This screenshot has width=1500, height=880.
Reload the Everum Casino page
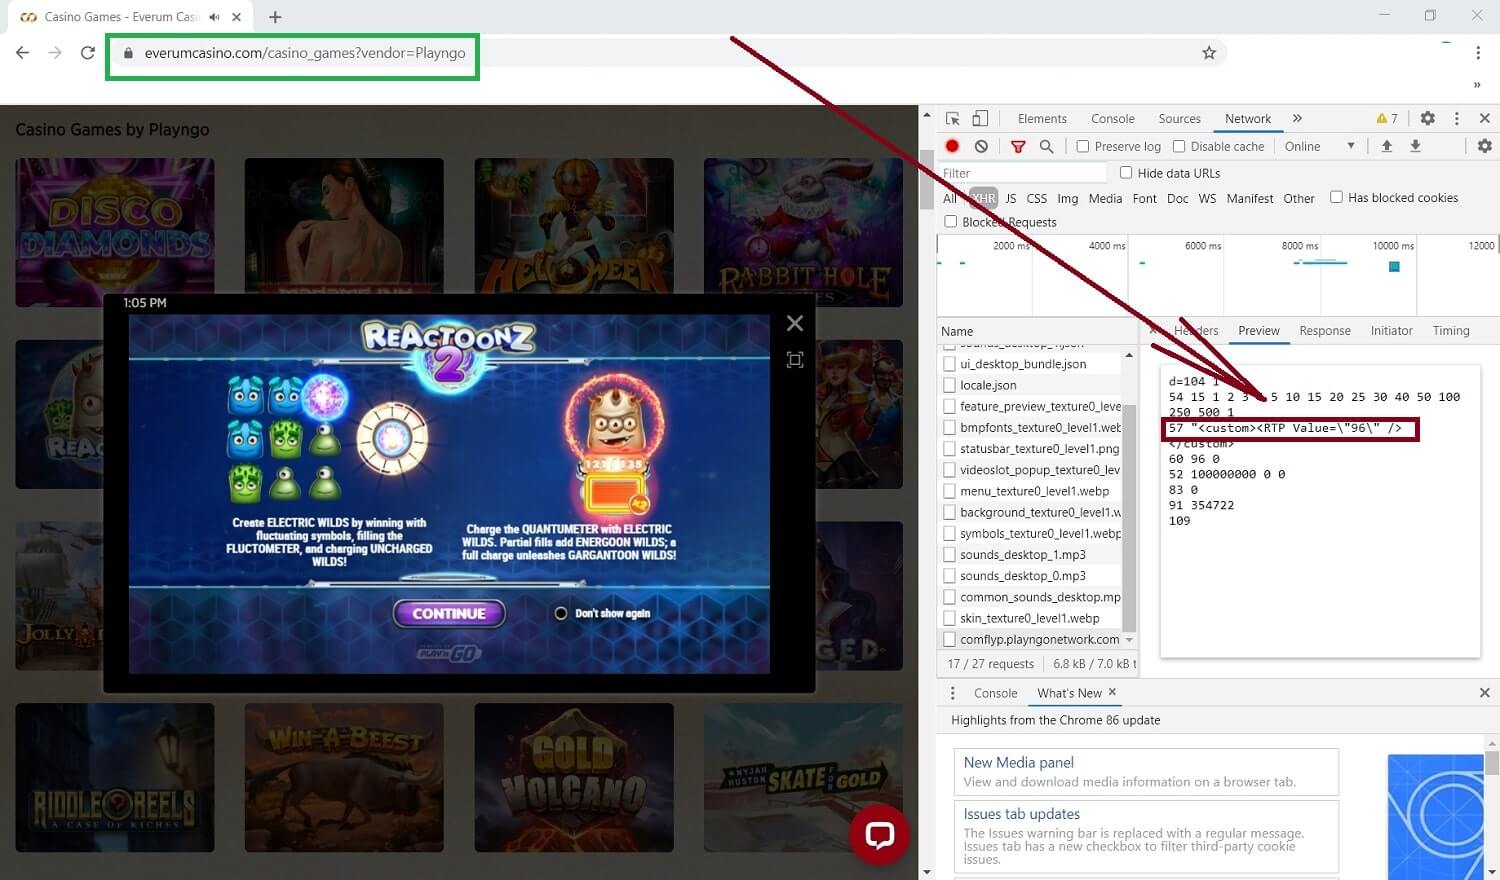click(88, 53)
